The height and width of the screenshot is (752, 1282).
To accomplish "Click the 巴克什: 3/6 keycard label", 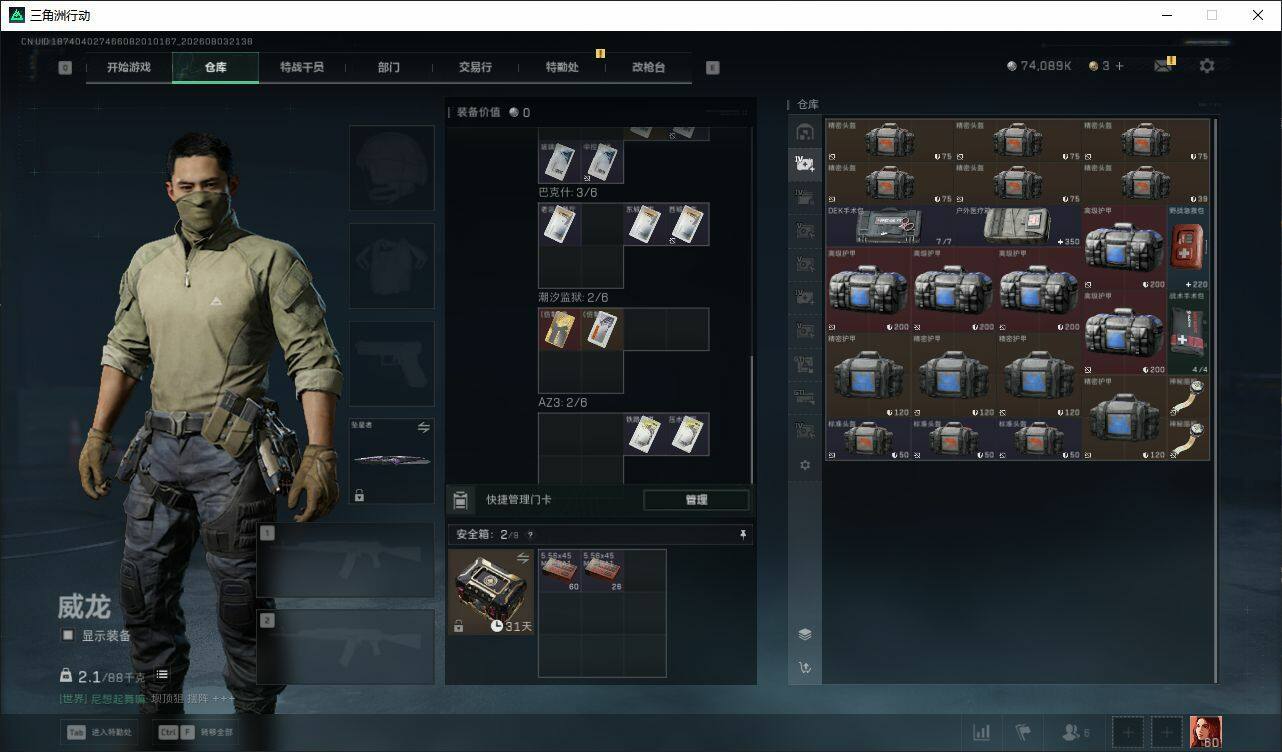I will [567, 192].
